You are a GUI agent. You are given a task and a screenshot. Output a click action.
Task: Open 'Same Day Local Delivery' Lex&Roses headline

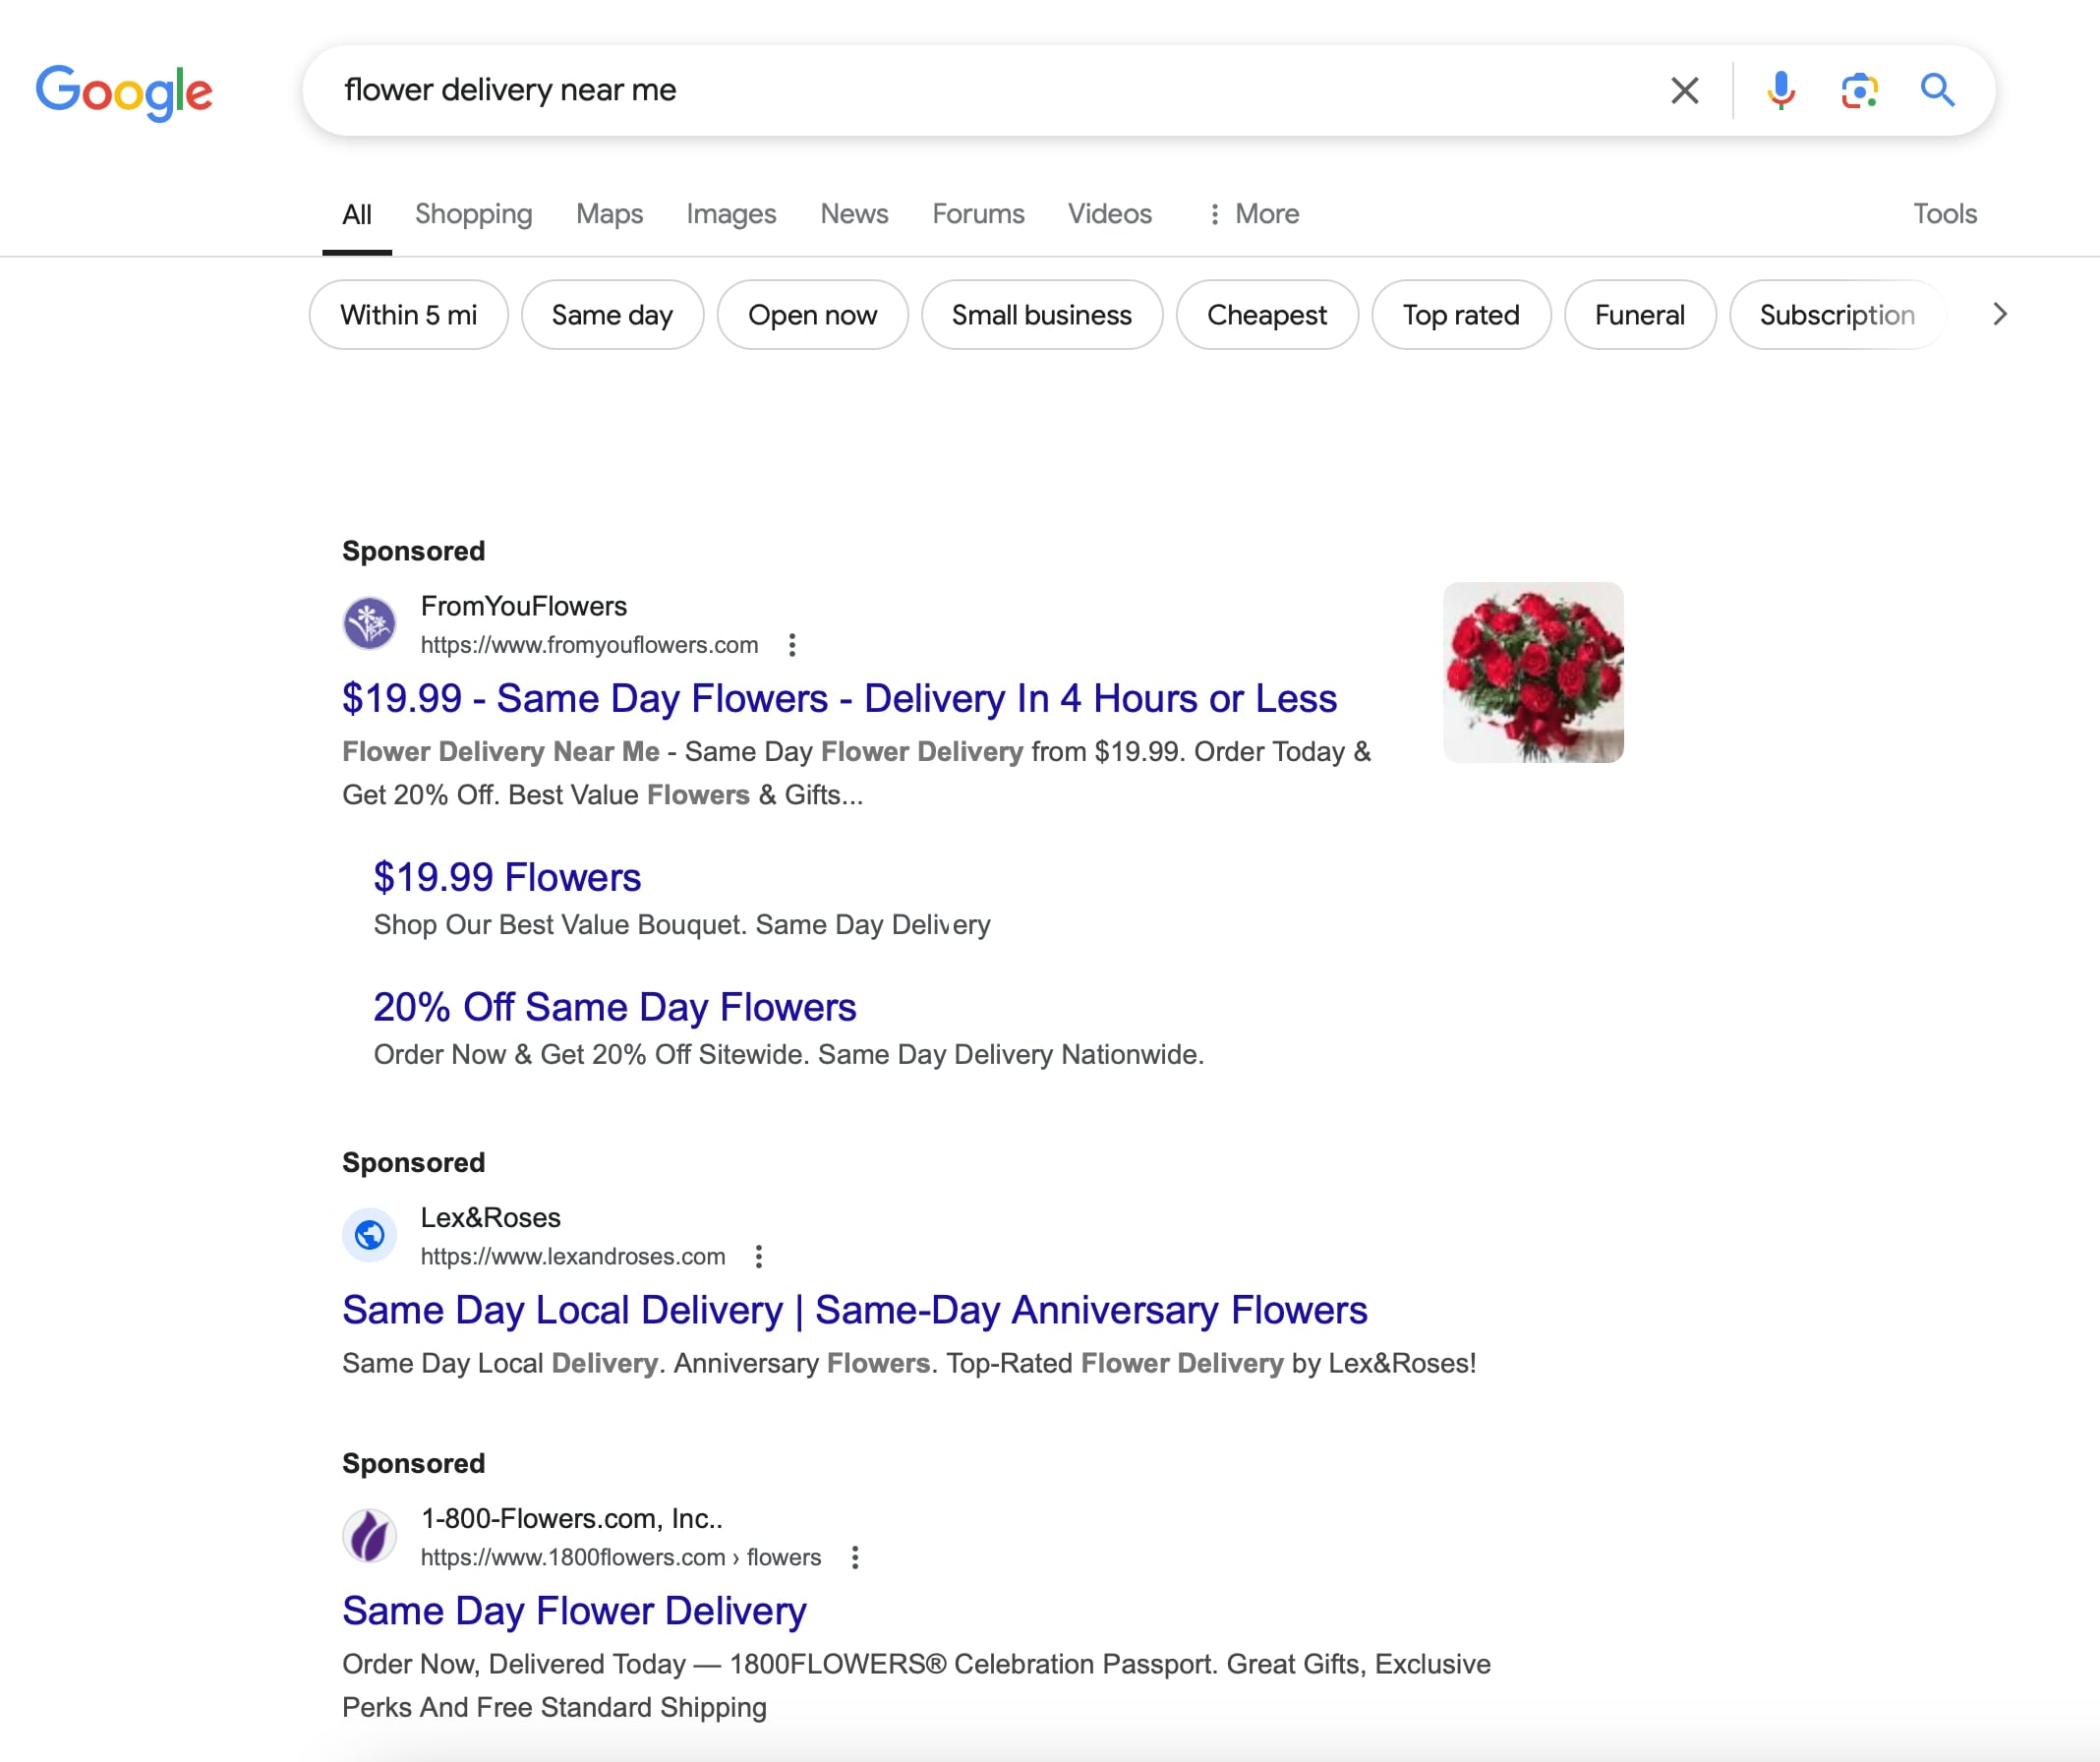[x=855, y=1311]
